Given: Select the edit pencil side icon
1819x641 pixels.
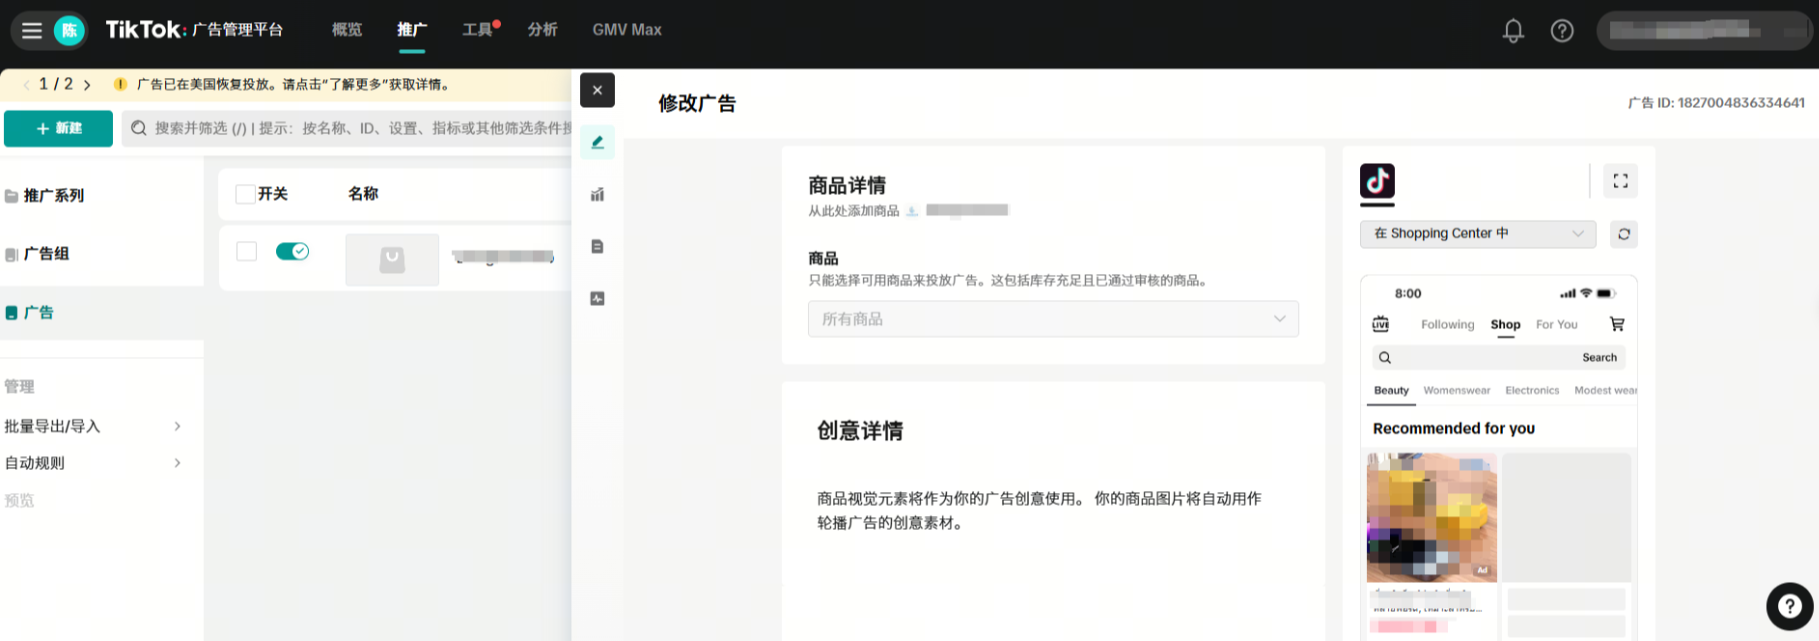Looking at the screenshot, I should tap(597, 142).
